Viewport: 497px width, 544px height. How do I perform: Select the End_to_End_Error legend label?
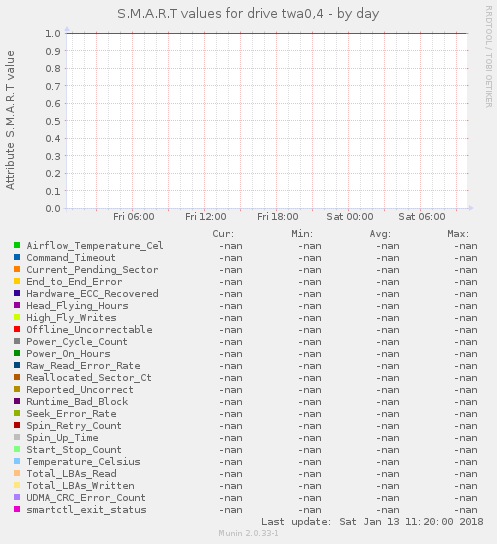(74, 282)
